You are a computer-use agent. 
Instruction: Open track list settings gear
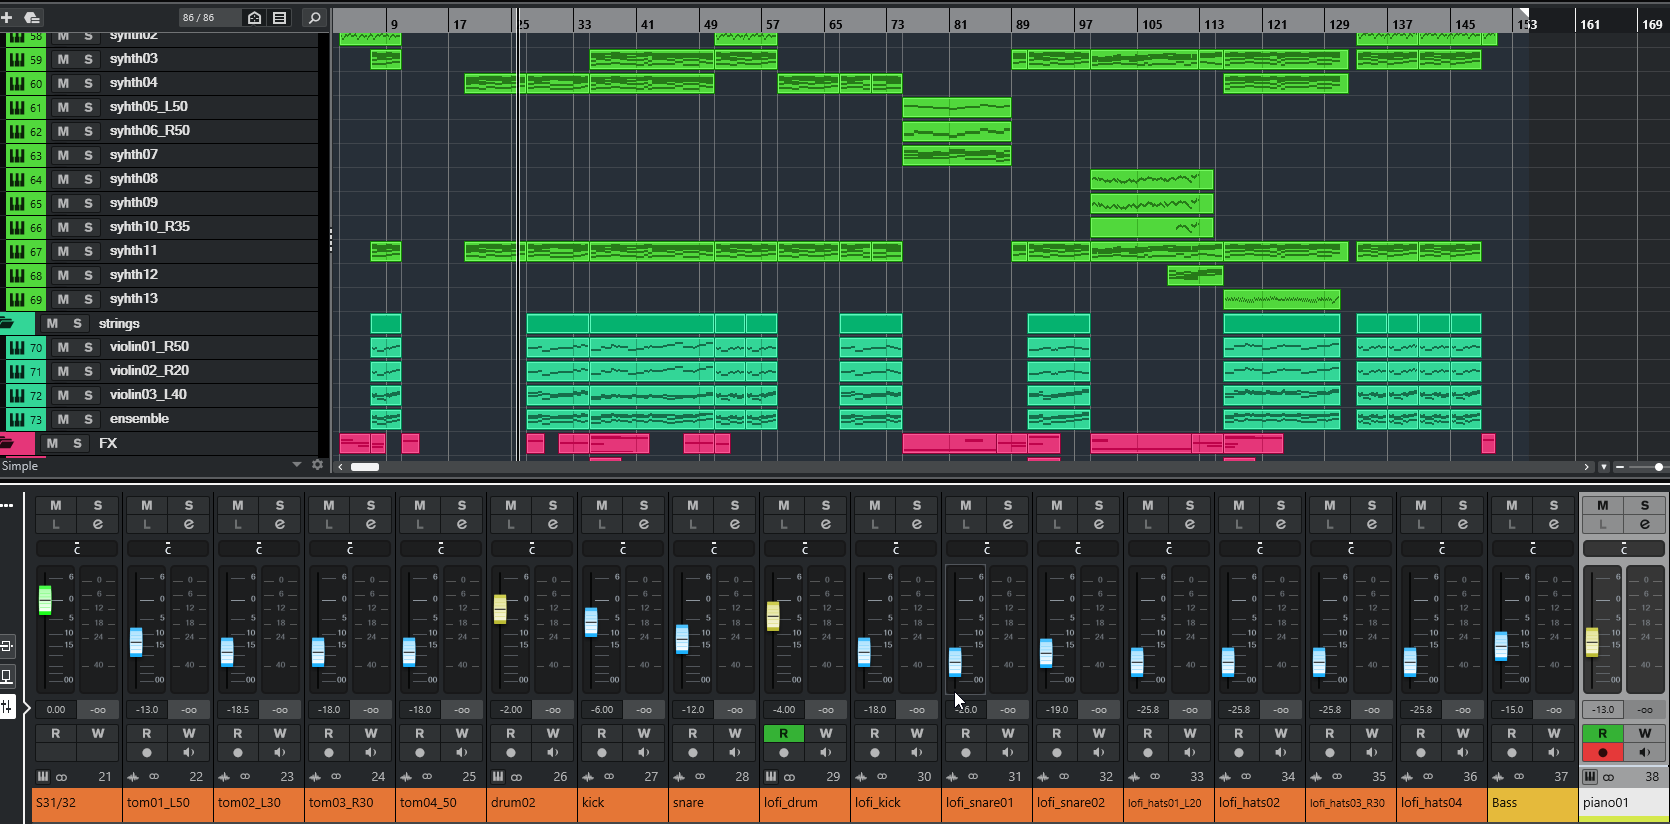coord(318,465)
